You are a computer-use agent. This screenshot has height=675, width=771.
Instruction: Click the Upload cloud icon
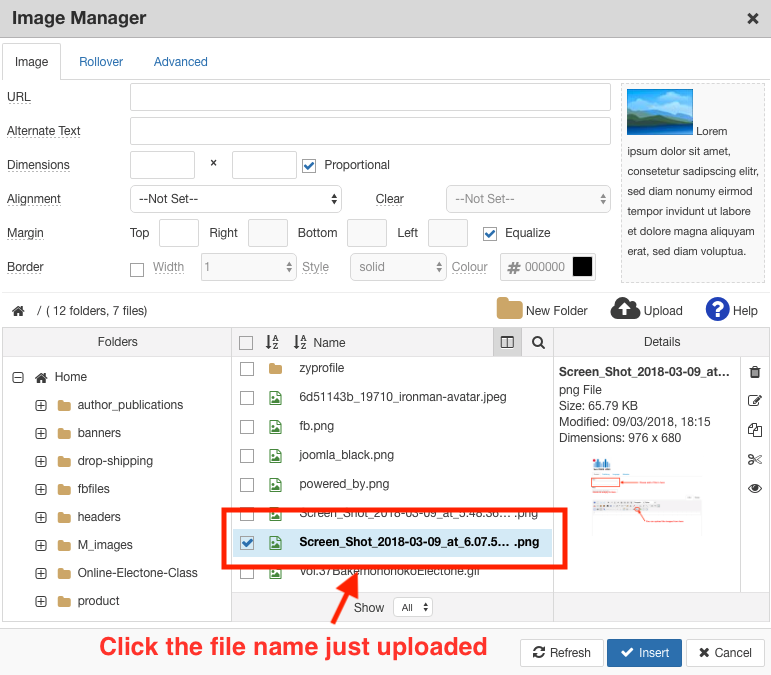click(625, 309)
